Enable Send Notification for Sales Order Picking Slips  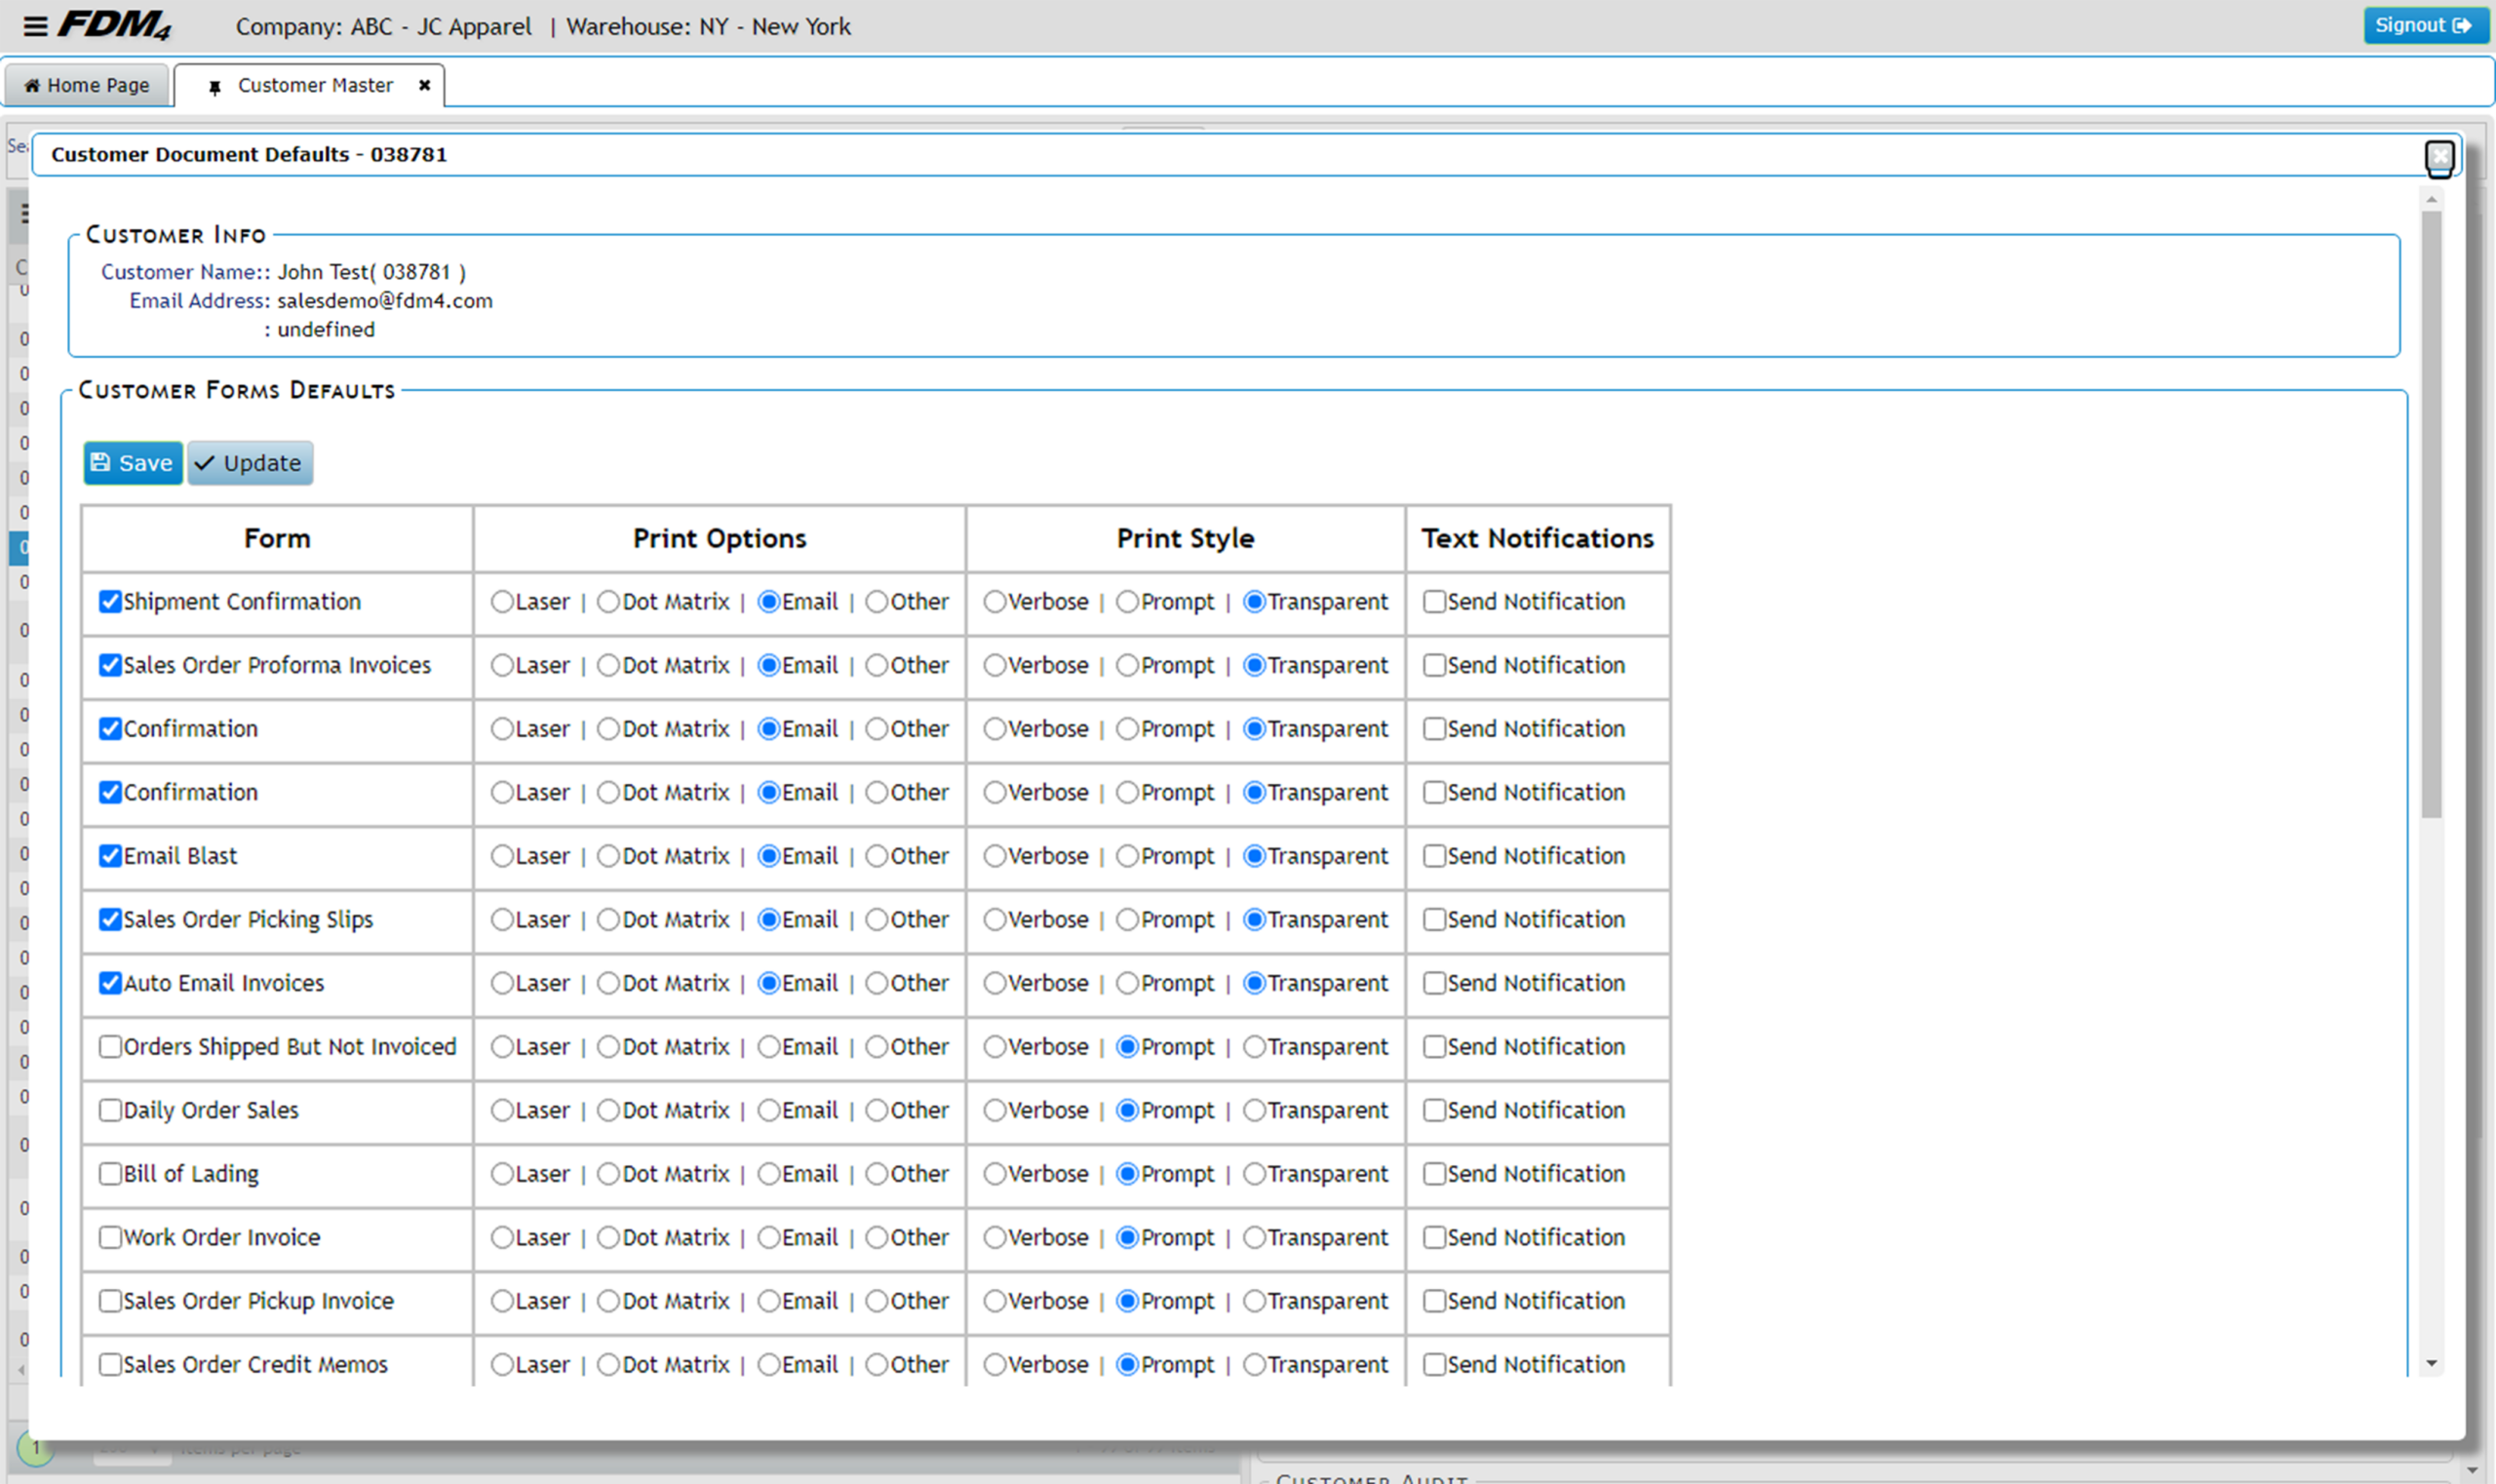click(x=1434, y=919)
